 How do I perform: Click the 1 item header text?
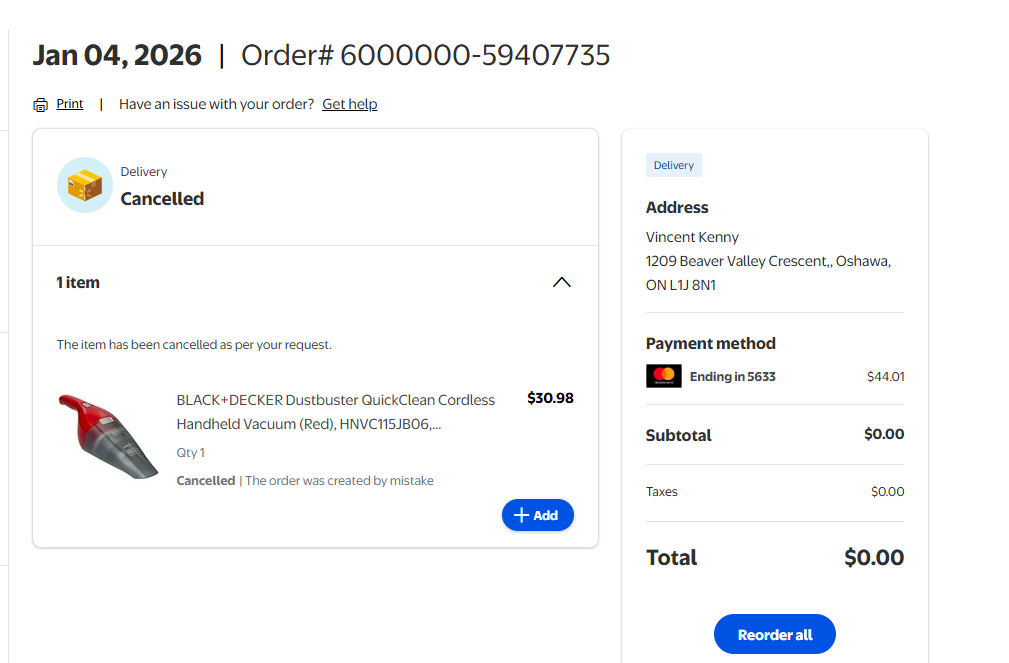[x=78, y=283]
